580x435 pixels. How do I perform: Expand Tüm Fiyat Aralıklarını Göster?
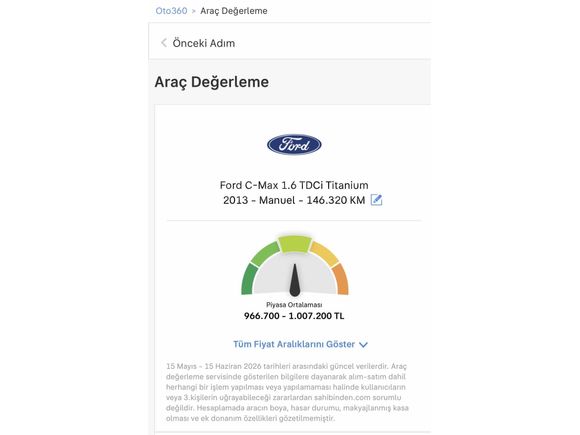[300, 344]
